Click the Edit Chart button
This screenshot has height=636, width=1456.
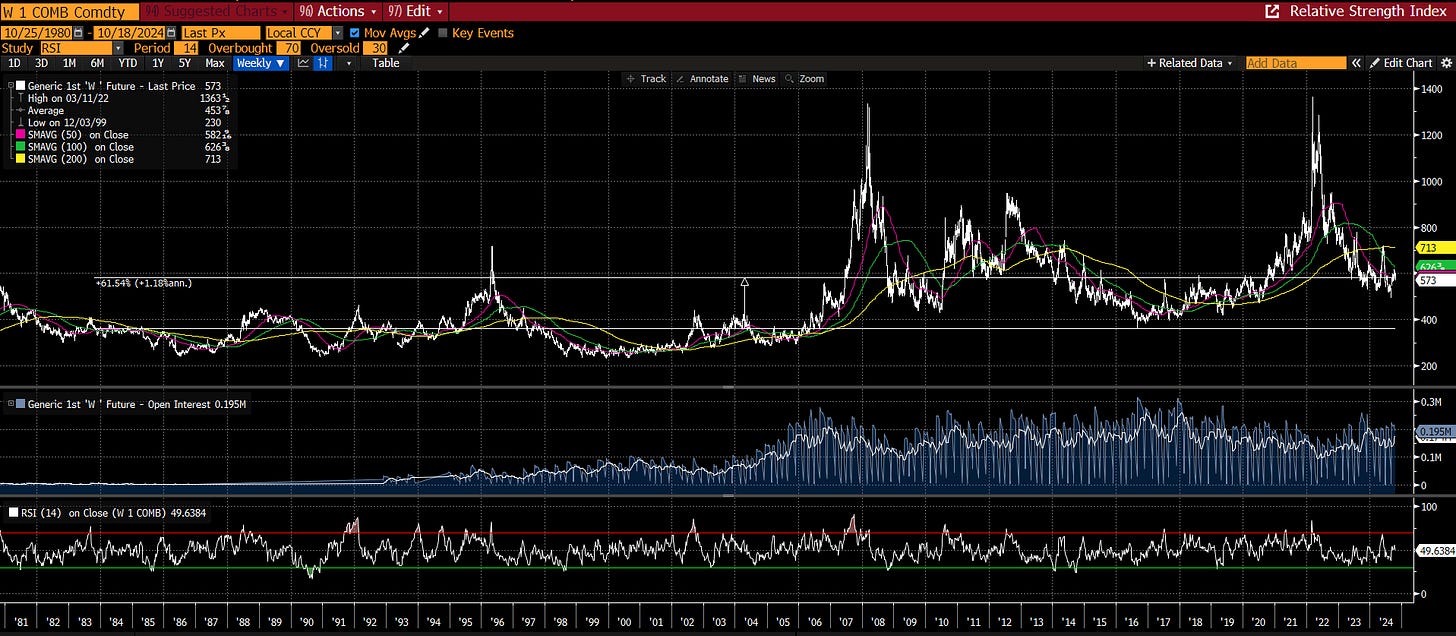click(x=1402, y=63)
